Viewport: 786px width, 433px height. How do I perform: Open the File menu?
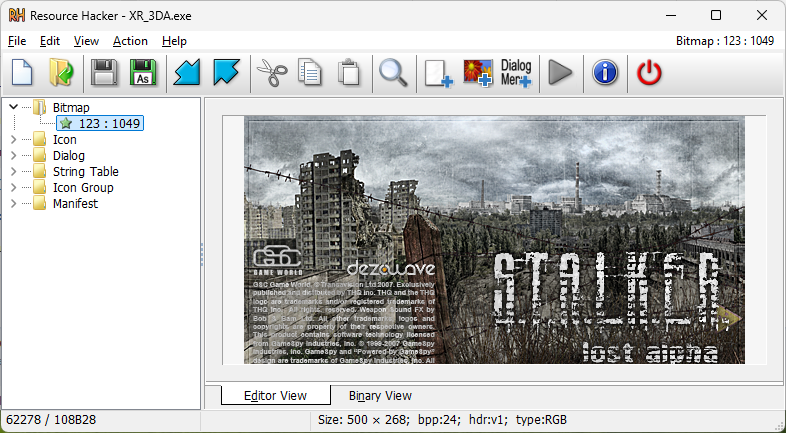pos(17,41)
